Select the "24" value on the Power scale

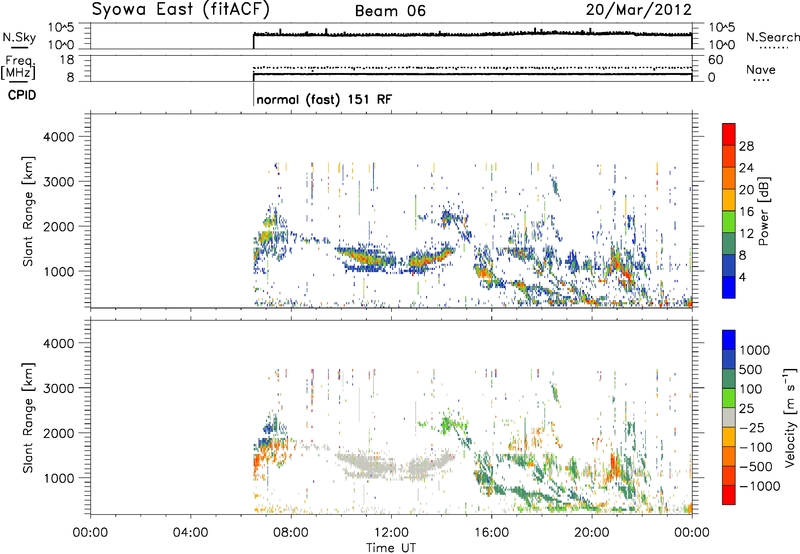tap(746, 168)
